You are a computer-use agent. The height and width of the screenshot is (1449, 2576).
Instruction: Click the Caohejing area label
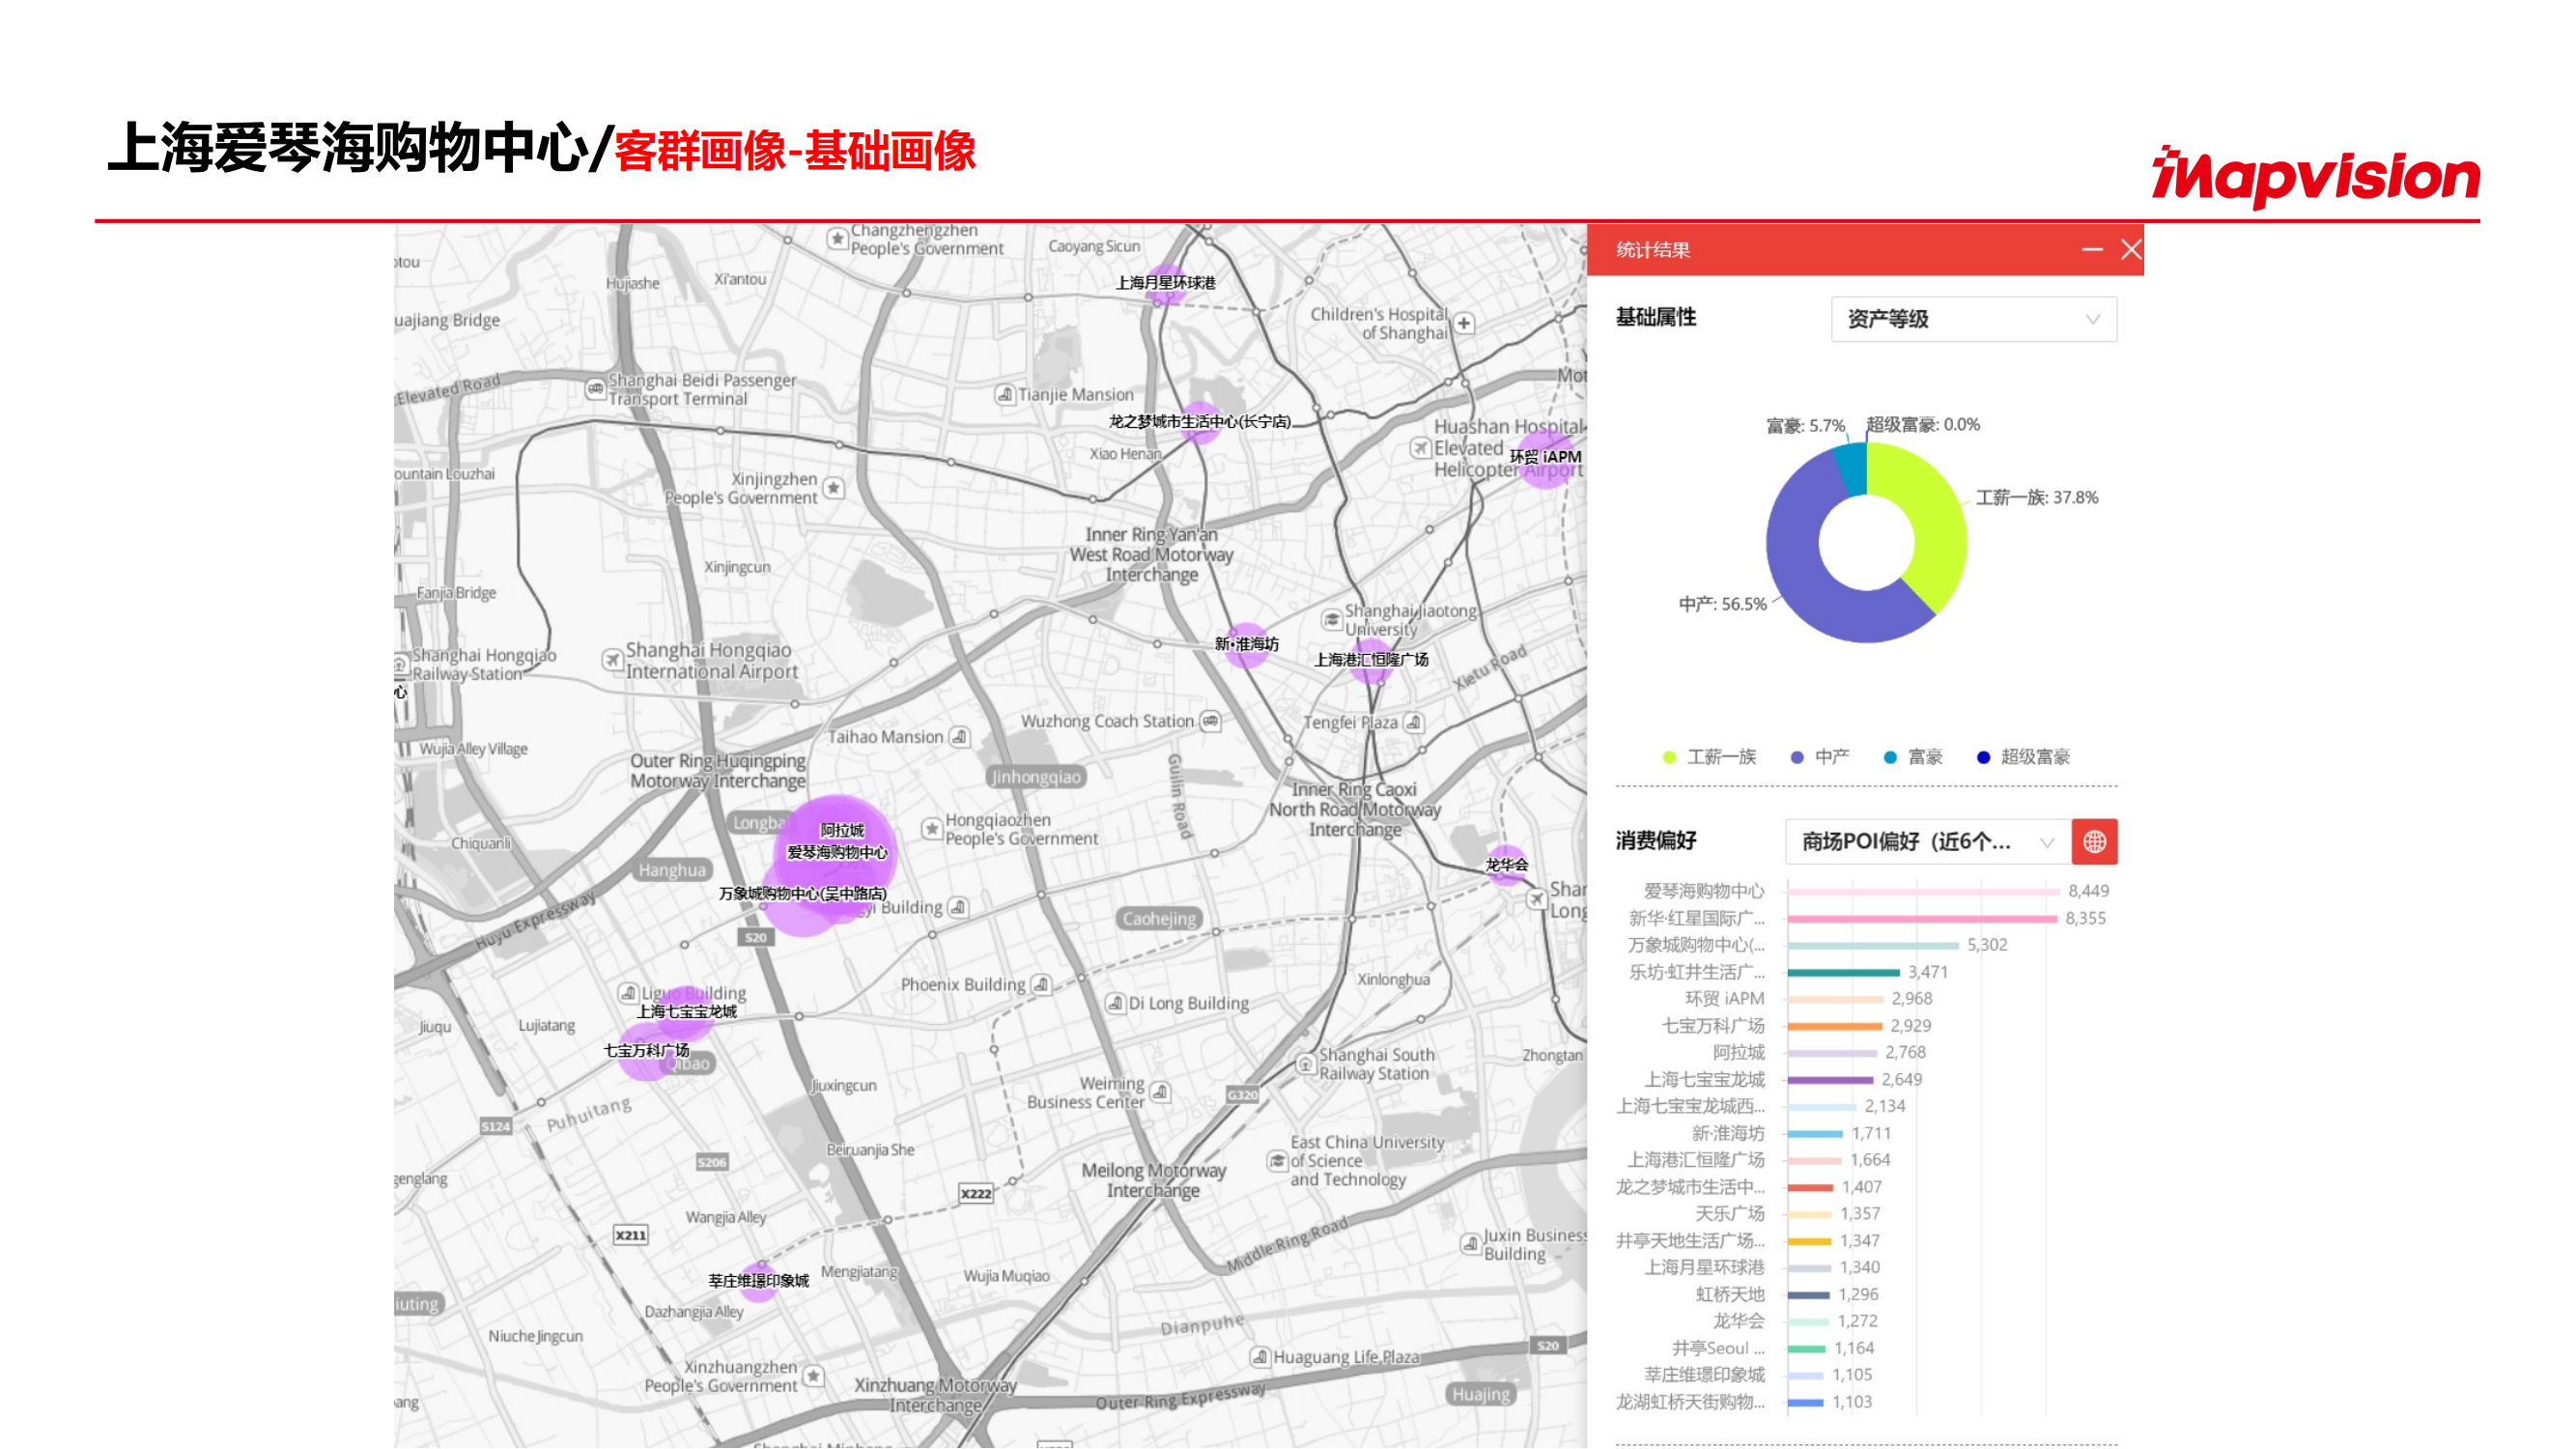[1158, 919]
